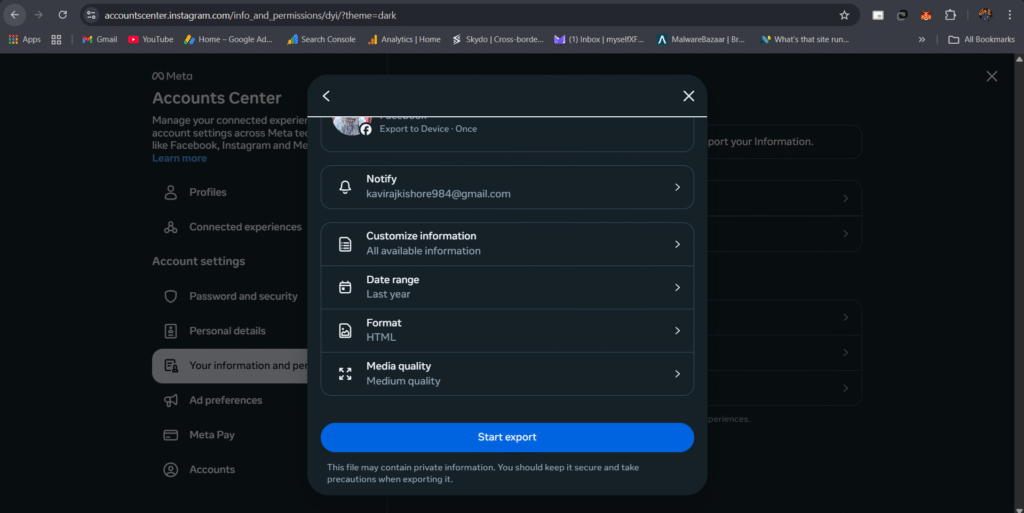Show more bookmarks with double chevron
Viewport: 1024px width, 513px height.
point(921,39)
